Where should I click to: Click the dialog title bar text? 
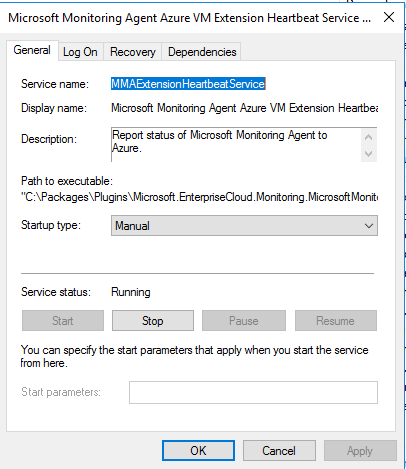coord(189,18)
